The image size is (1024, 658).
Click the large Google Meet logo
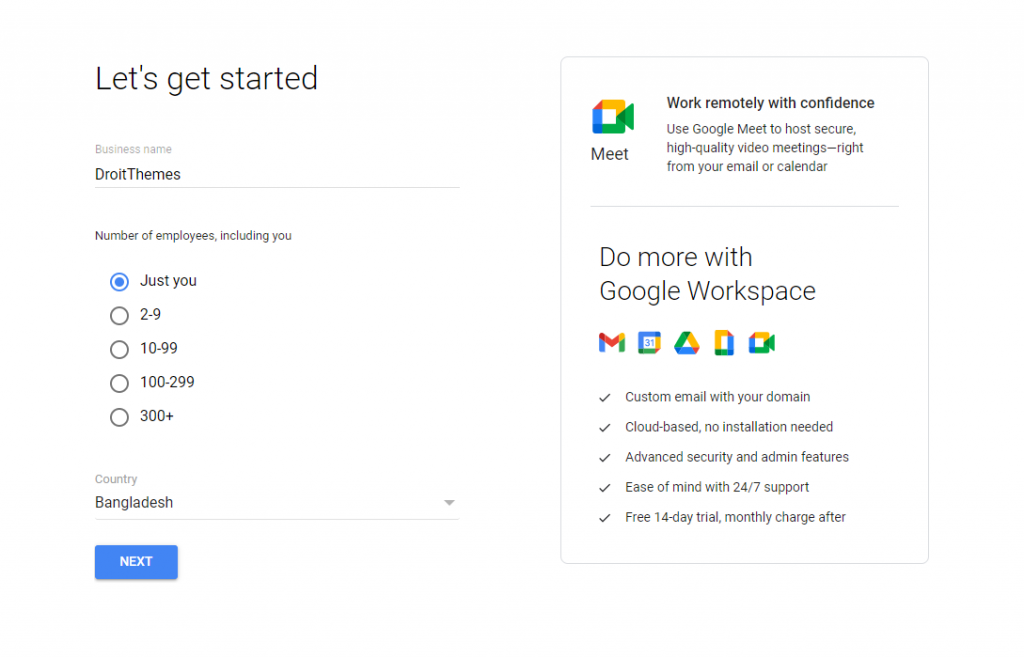[613, 117]
